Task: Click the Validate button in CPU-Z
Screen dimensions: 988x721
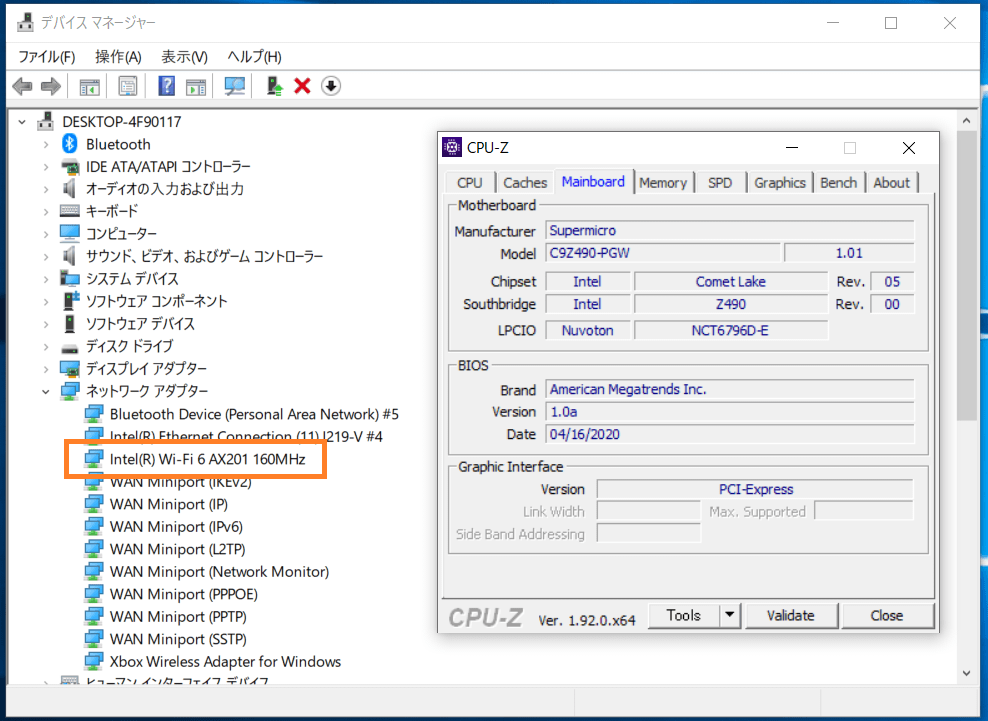Action: click(791, 615)
